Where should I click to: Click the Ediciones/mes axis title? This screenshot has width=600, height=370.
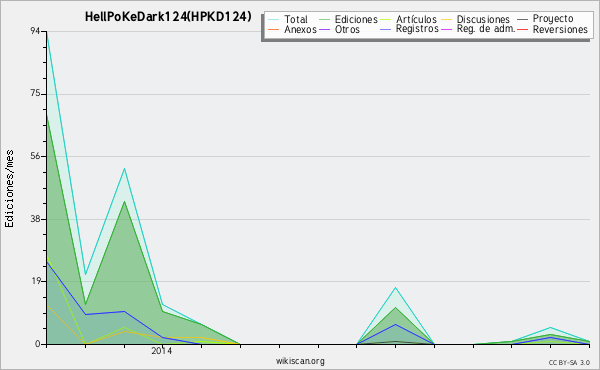click(9, 189)
